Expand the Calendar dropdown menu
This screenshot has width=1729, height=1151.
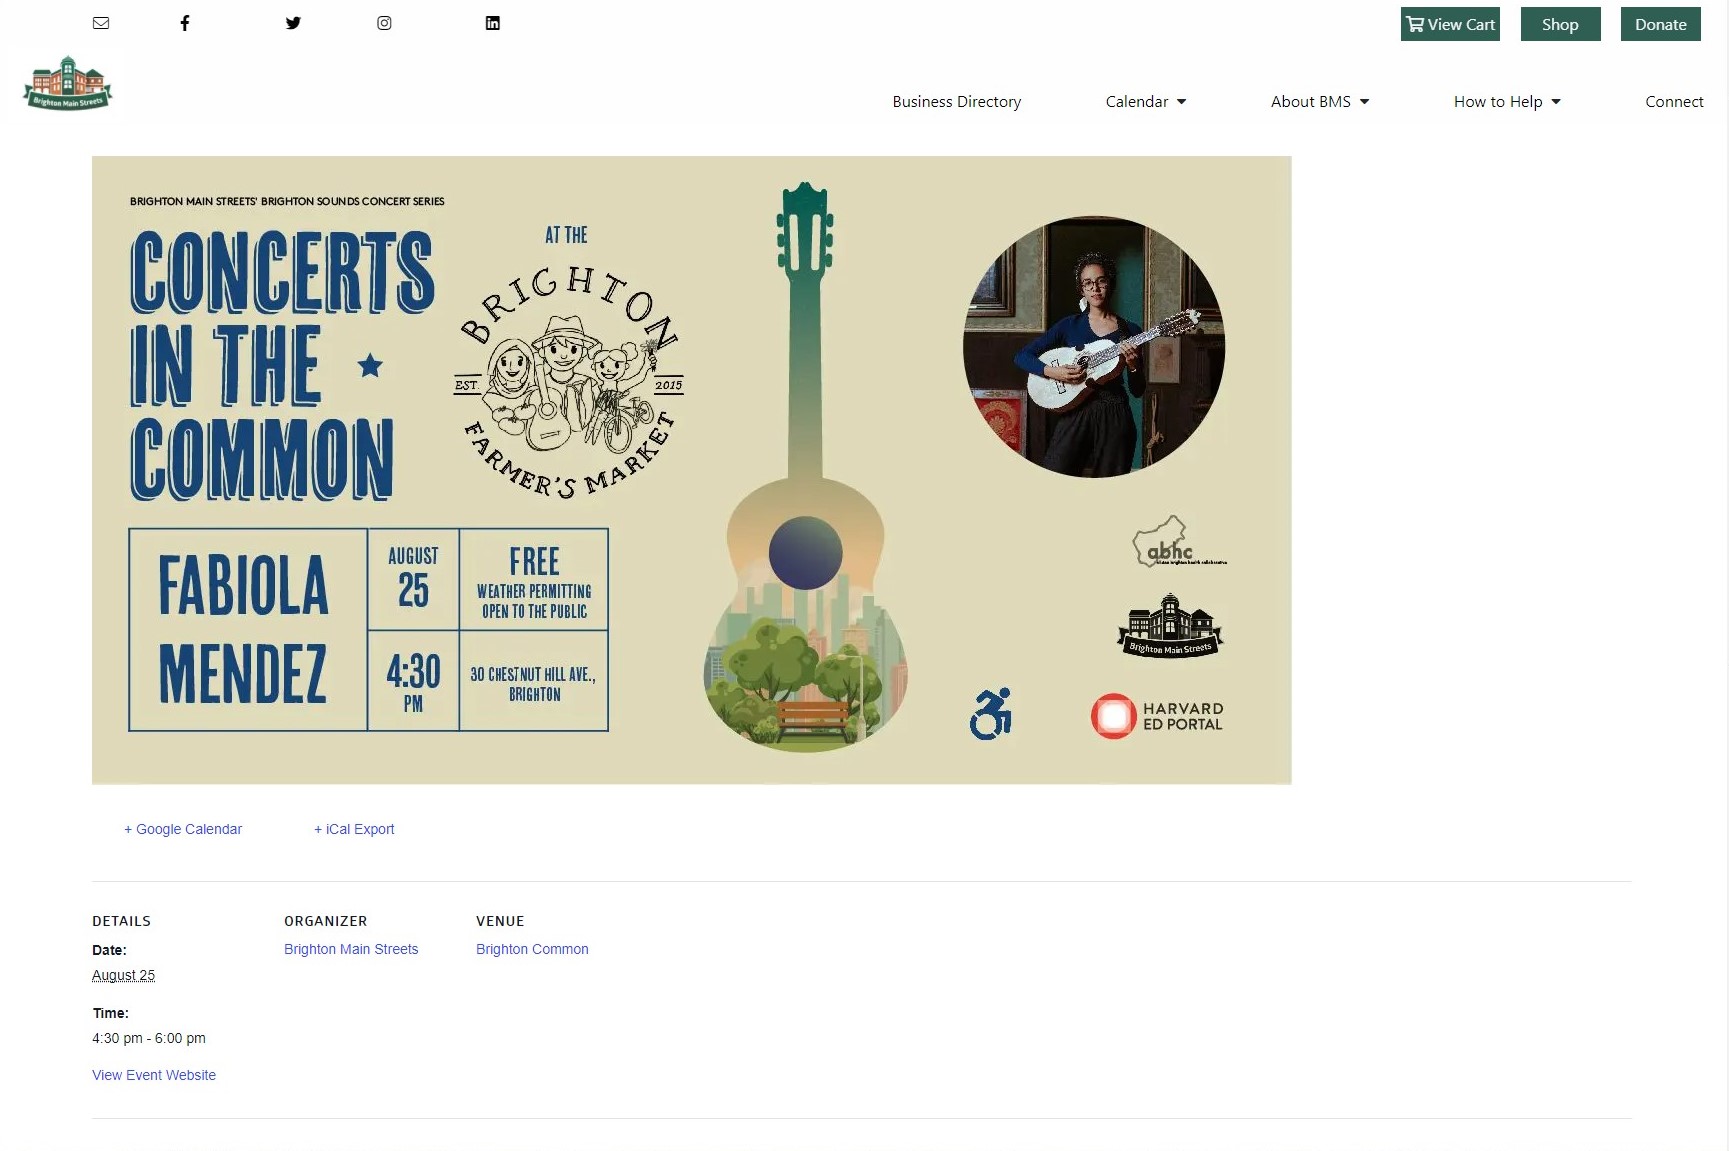pos(1146,102)
